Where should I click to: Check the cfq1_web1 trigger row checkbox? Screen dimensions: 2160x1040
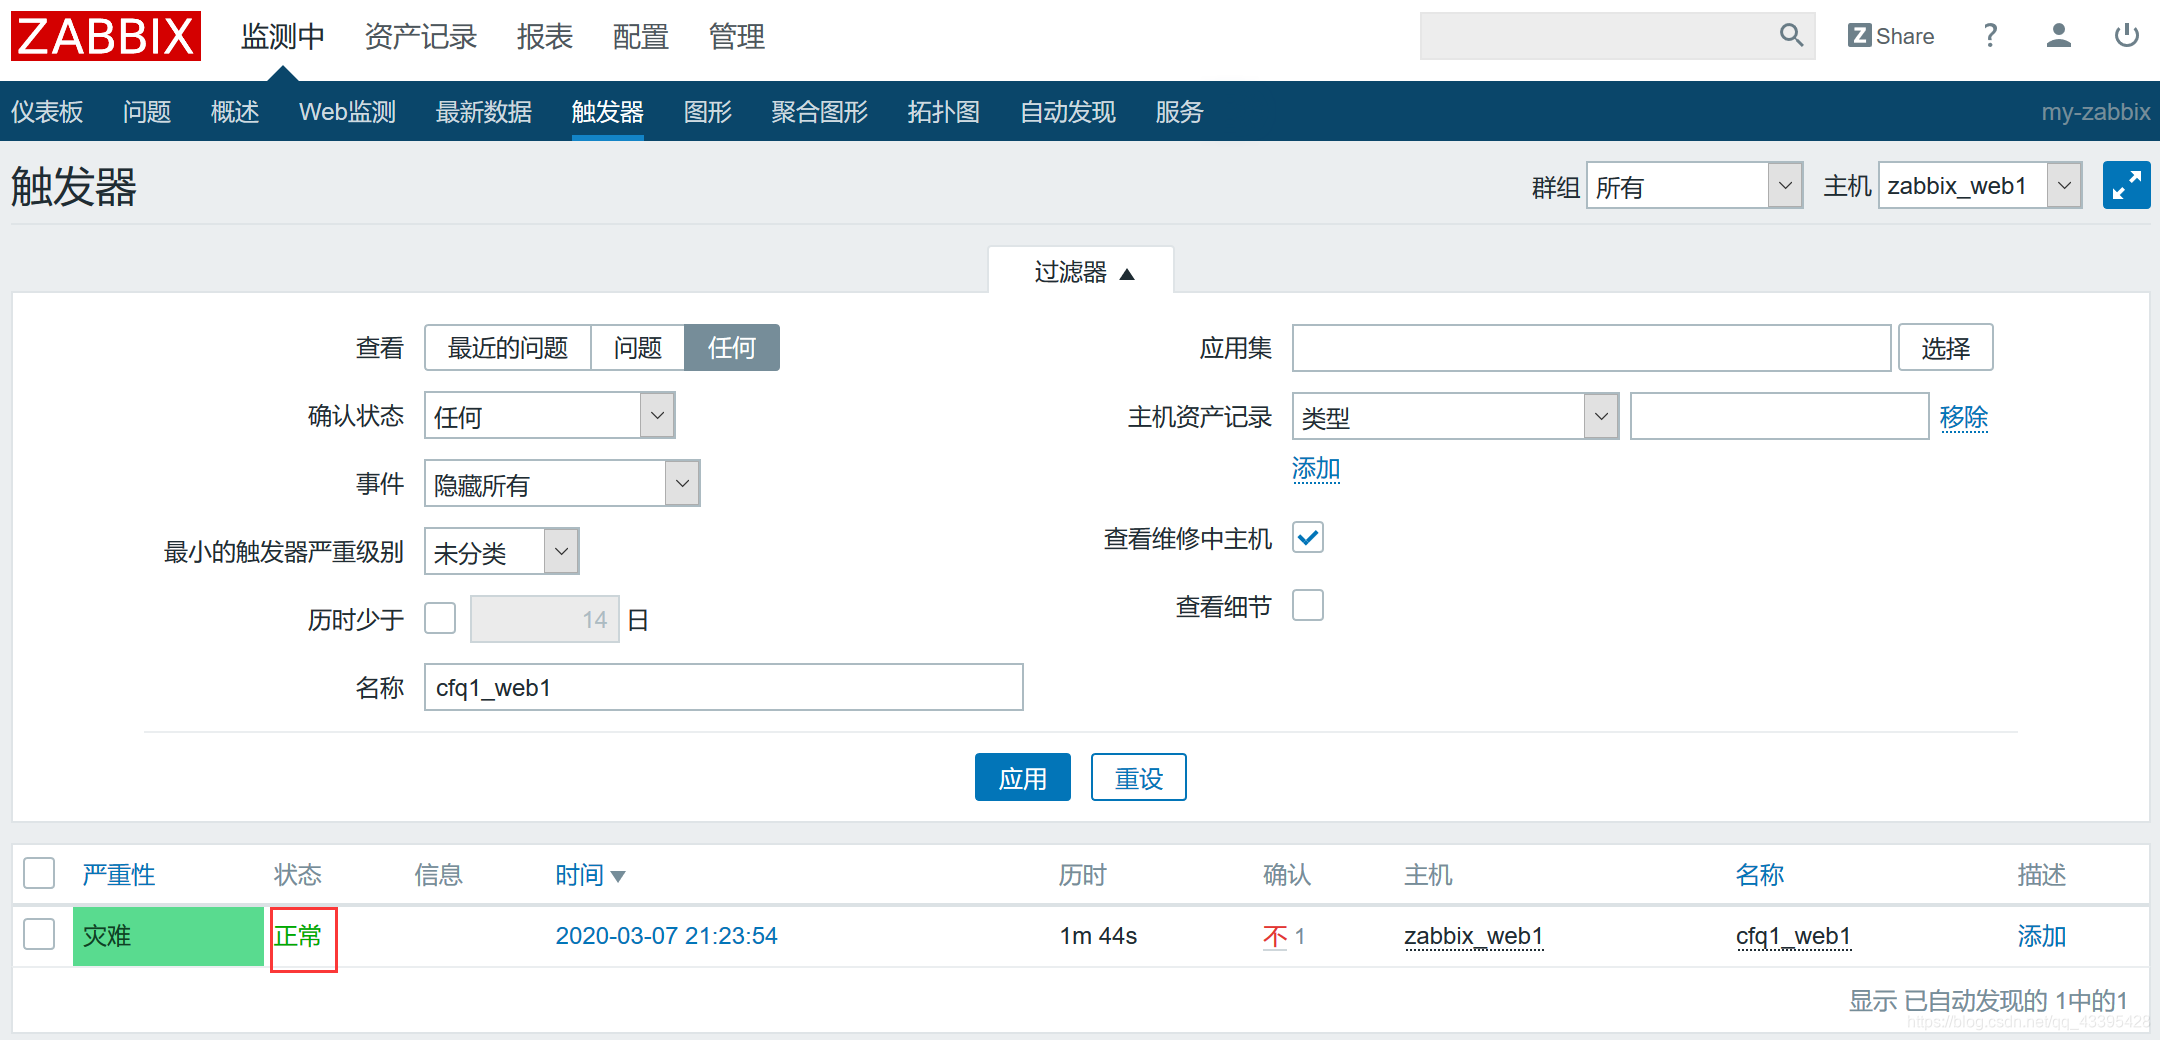coord(39,935)
